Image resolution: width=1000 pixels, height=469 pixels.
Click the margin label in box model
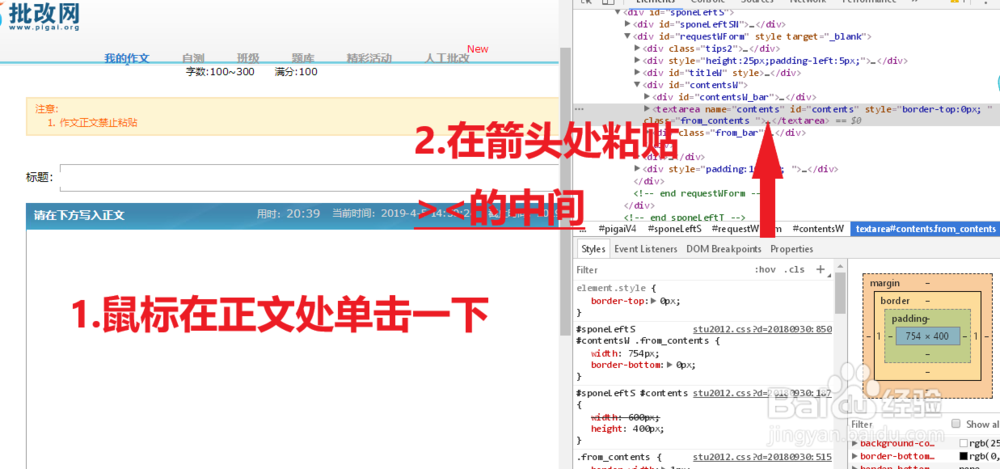point(884,283)
